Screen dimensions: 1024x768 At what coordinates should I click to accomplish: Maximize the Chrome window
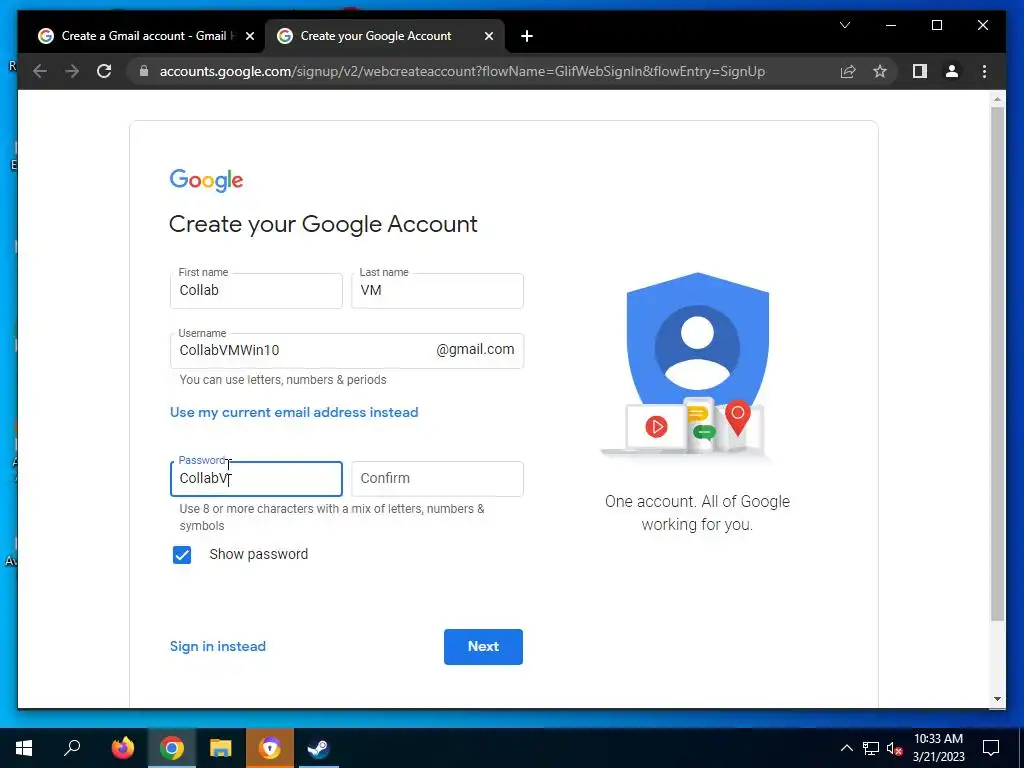click(x=936, y=25)
